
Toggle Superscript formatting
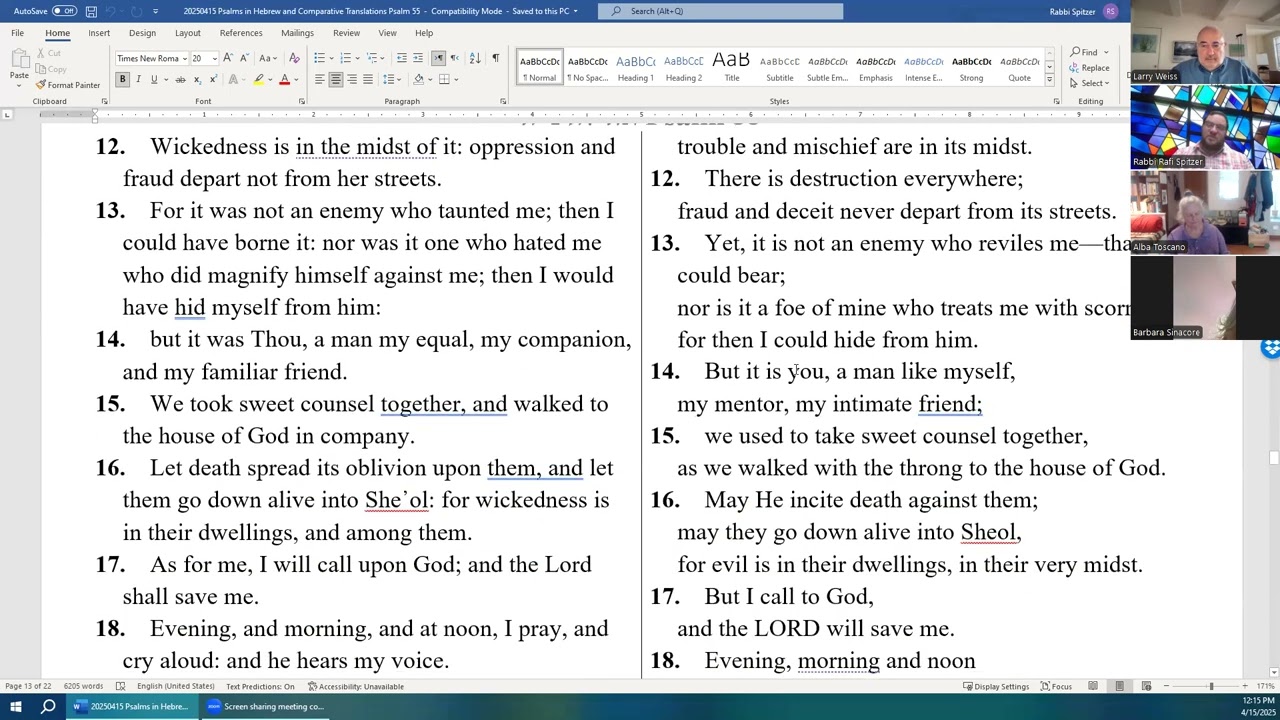coord(212,79)
